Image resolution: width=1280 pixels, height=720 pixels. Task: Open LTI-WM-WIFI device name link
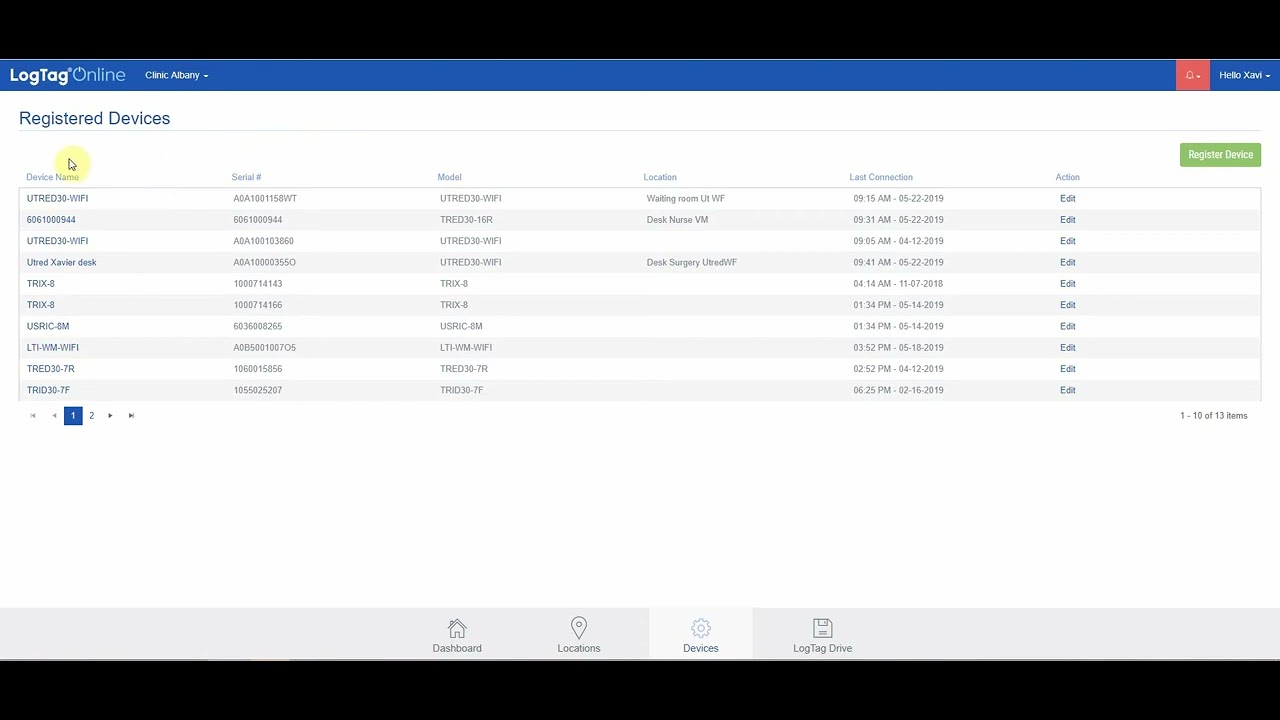(52, 348)
